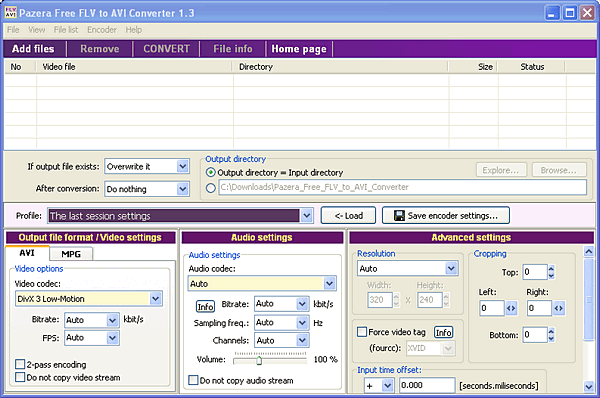Expand After conversion dropdown
This screenshot has width=600, height=398.
(183, 189)
